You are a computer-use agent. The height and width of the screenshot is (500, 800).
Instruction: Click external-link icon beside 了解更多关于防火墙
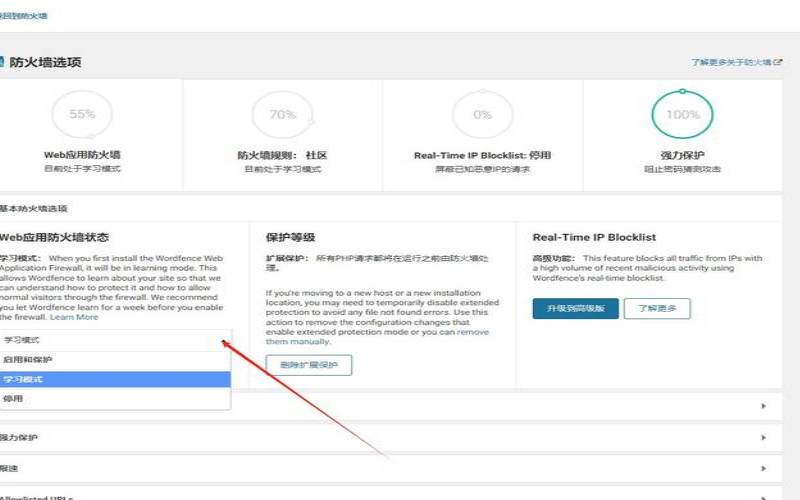coord(778,62)
